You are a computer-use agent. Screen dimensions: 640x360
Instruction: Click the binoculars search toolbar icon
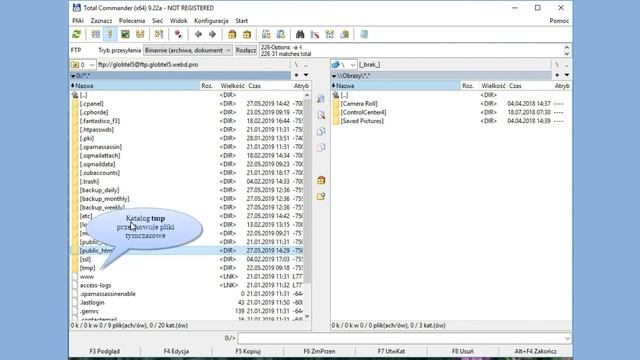300,34
